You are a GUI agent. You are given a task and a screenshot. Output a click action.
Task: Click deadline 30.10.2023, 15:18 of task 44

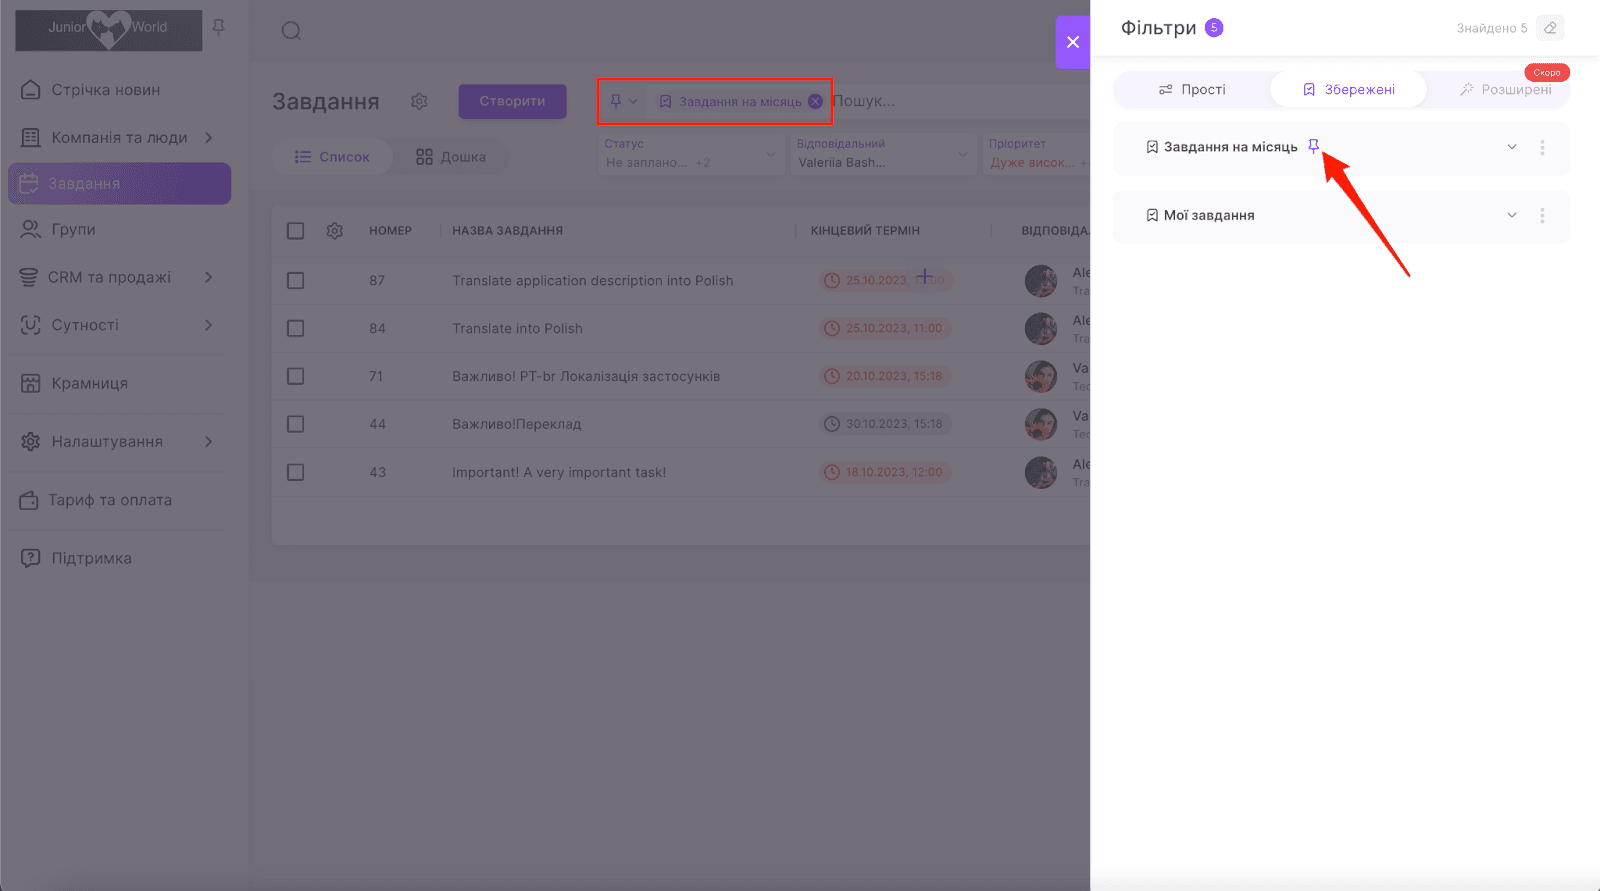pos(884,424)
